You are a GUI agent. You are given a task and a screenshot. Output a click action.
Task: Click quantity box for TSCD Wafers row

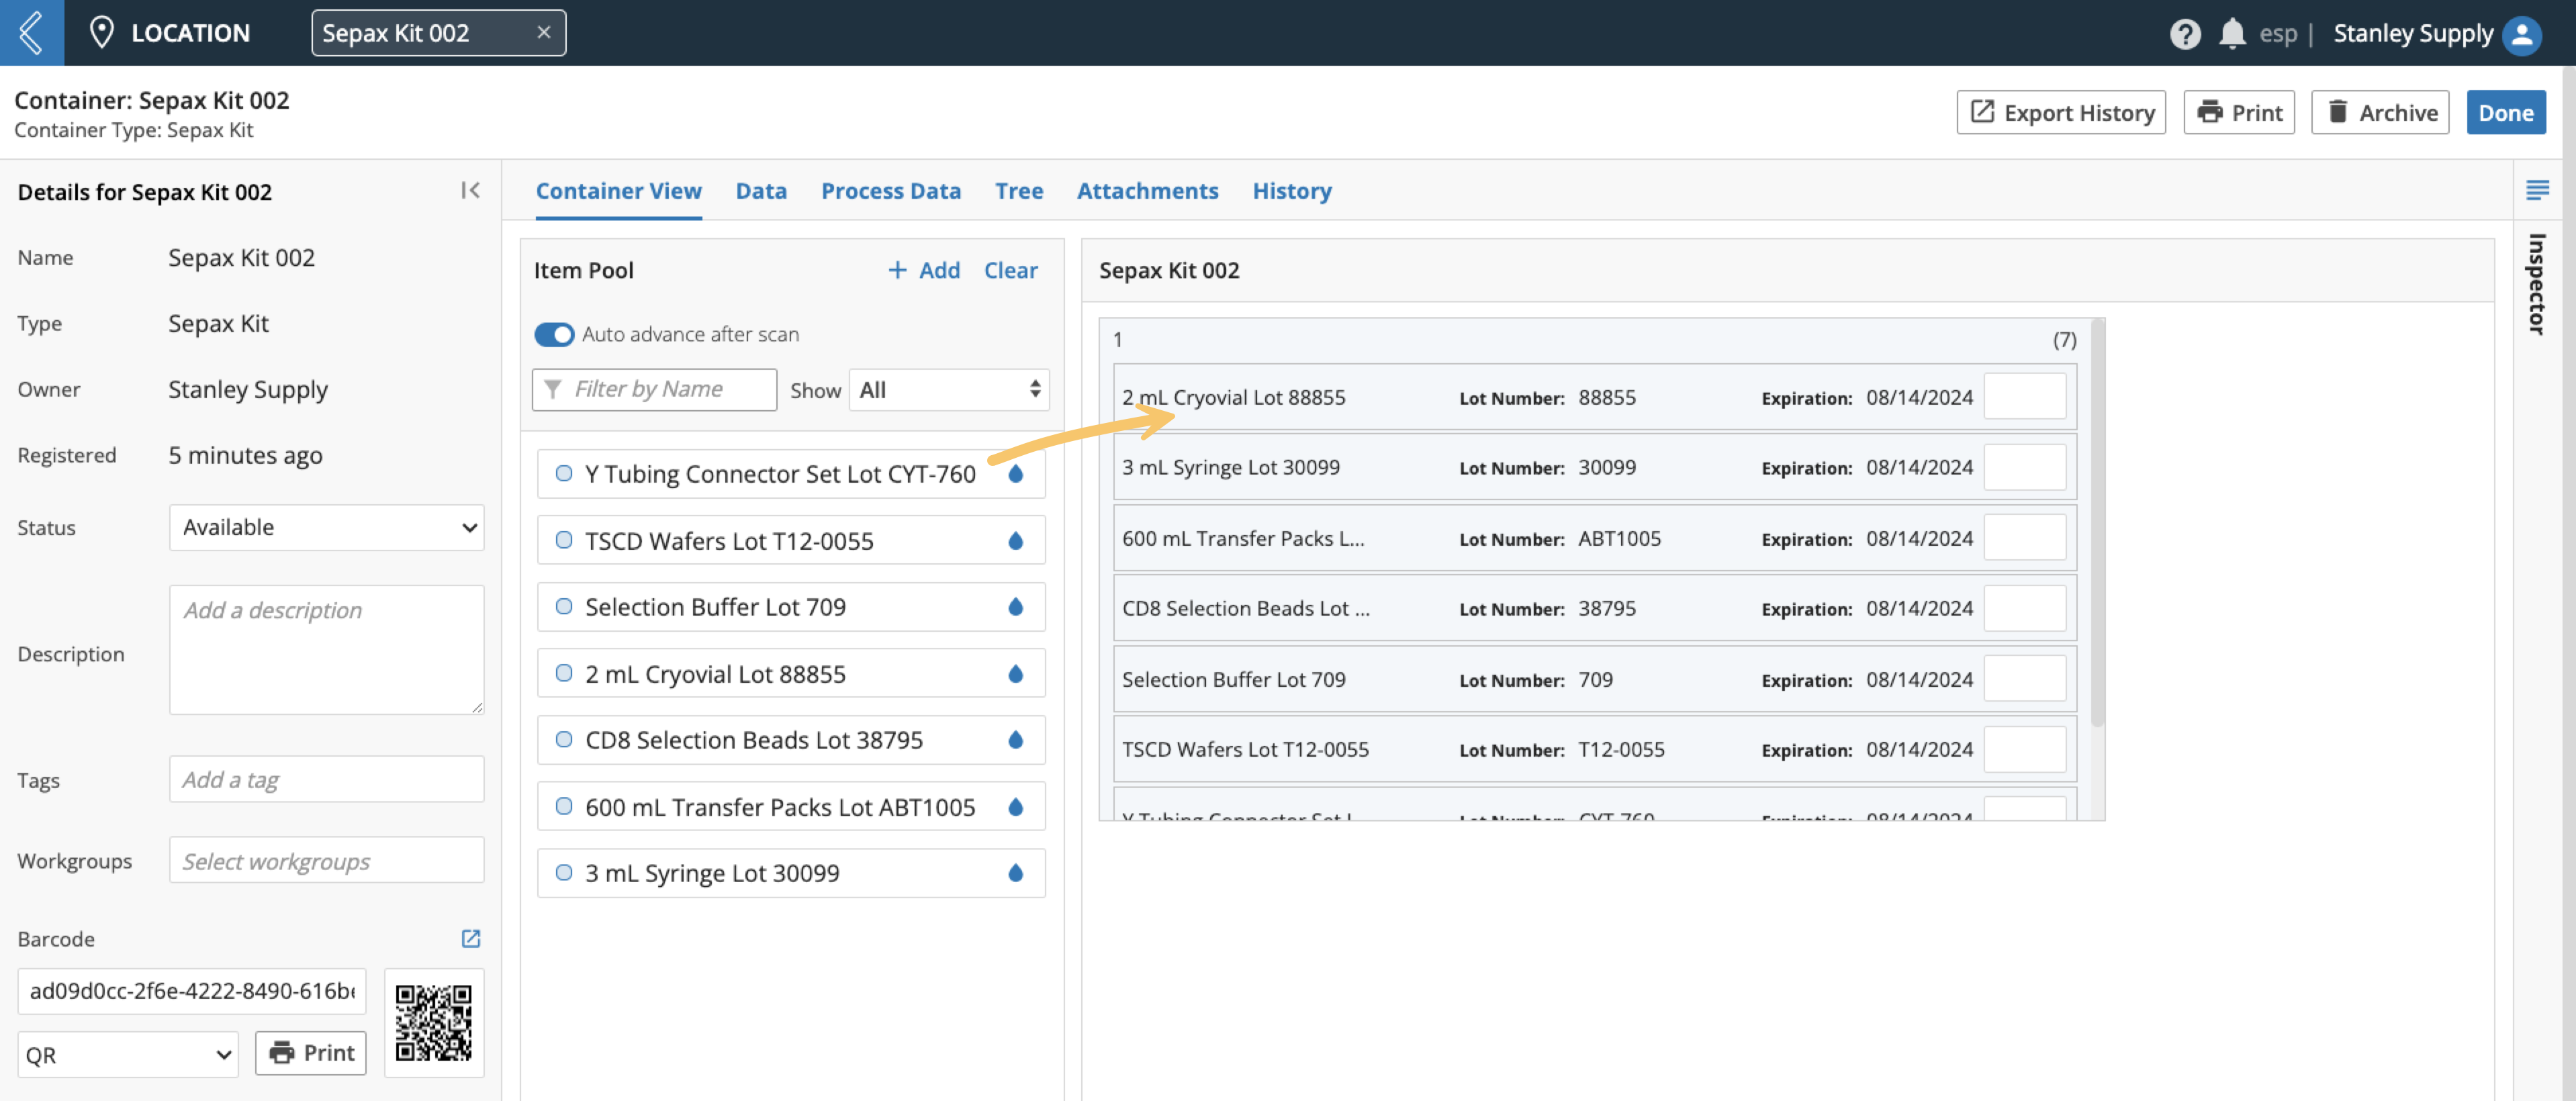pyautogui.click(x=2025, y=749)
